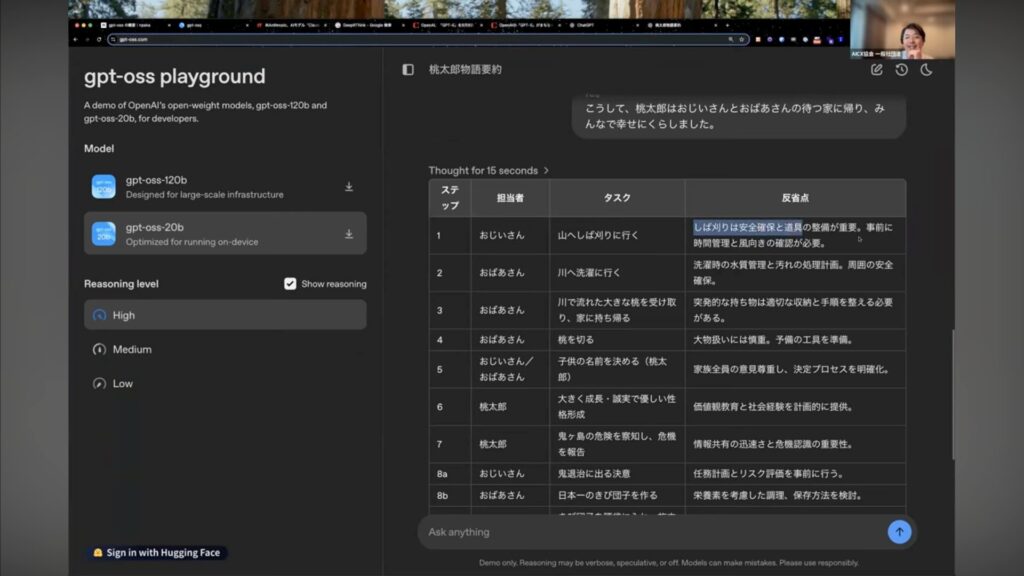Click Sign in with Hugging Face
Screen dimensions: 1024x576
click(157, 552)
